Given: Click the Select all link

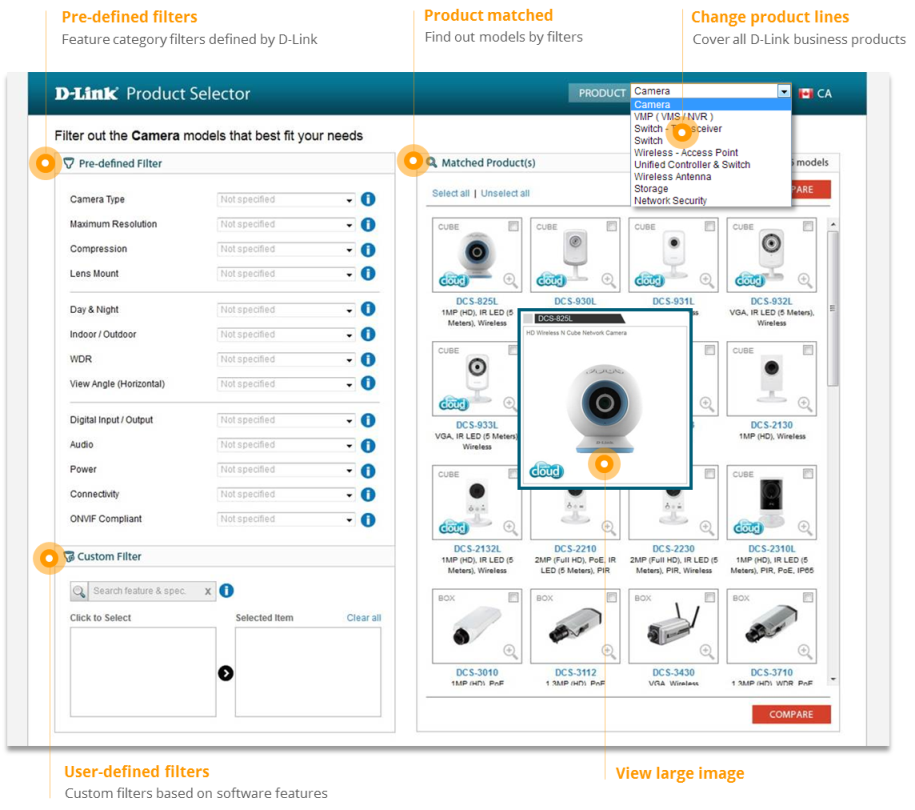Looking at the screenshot, I should [x=450, y=193].
